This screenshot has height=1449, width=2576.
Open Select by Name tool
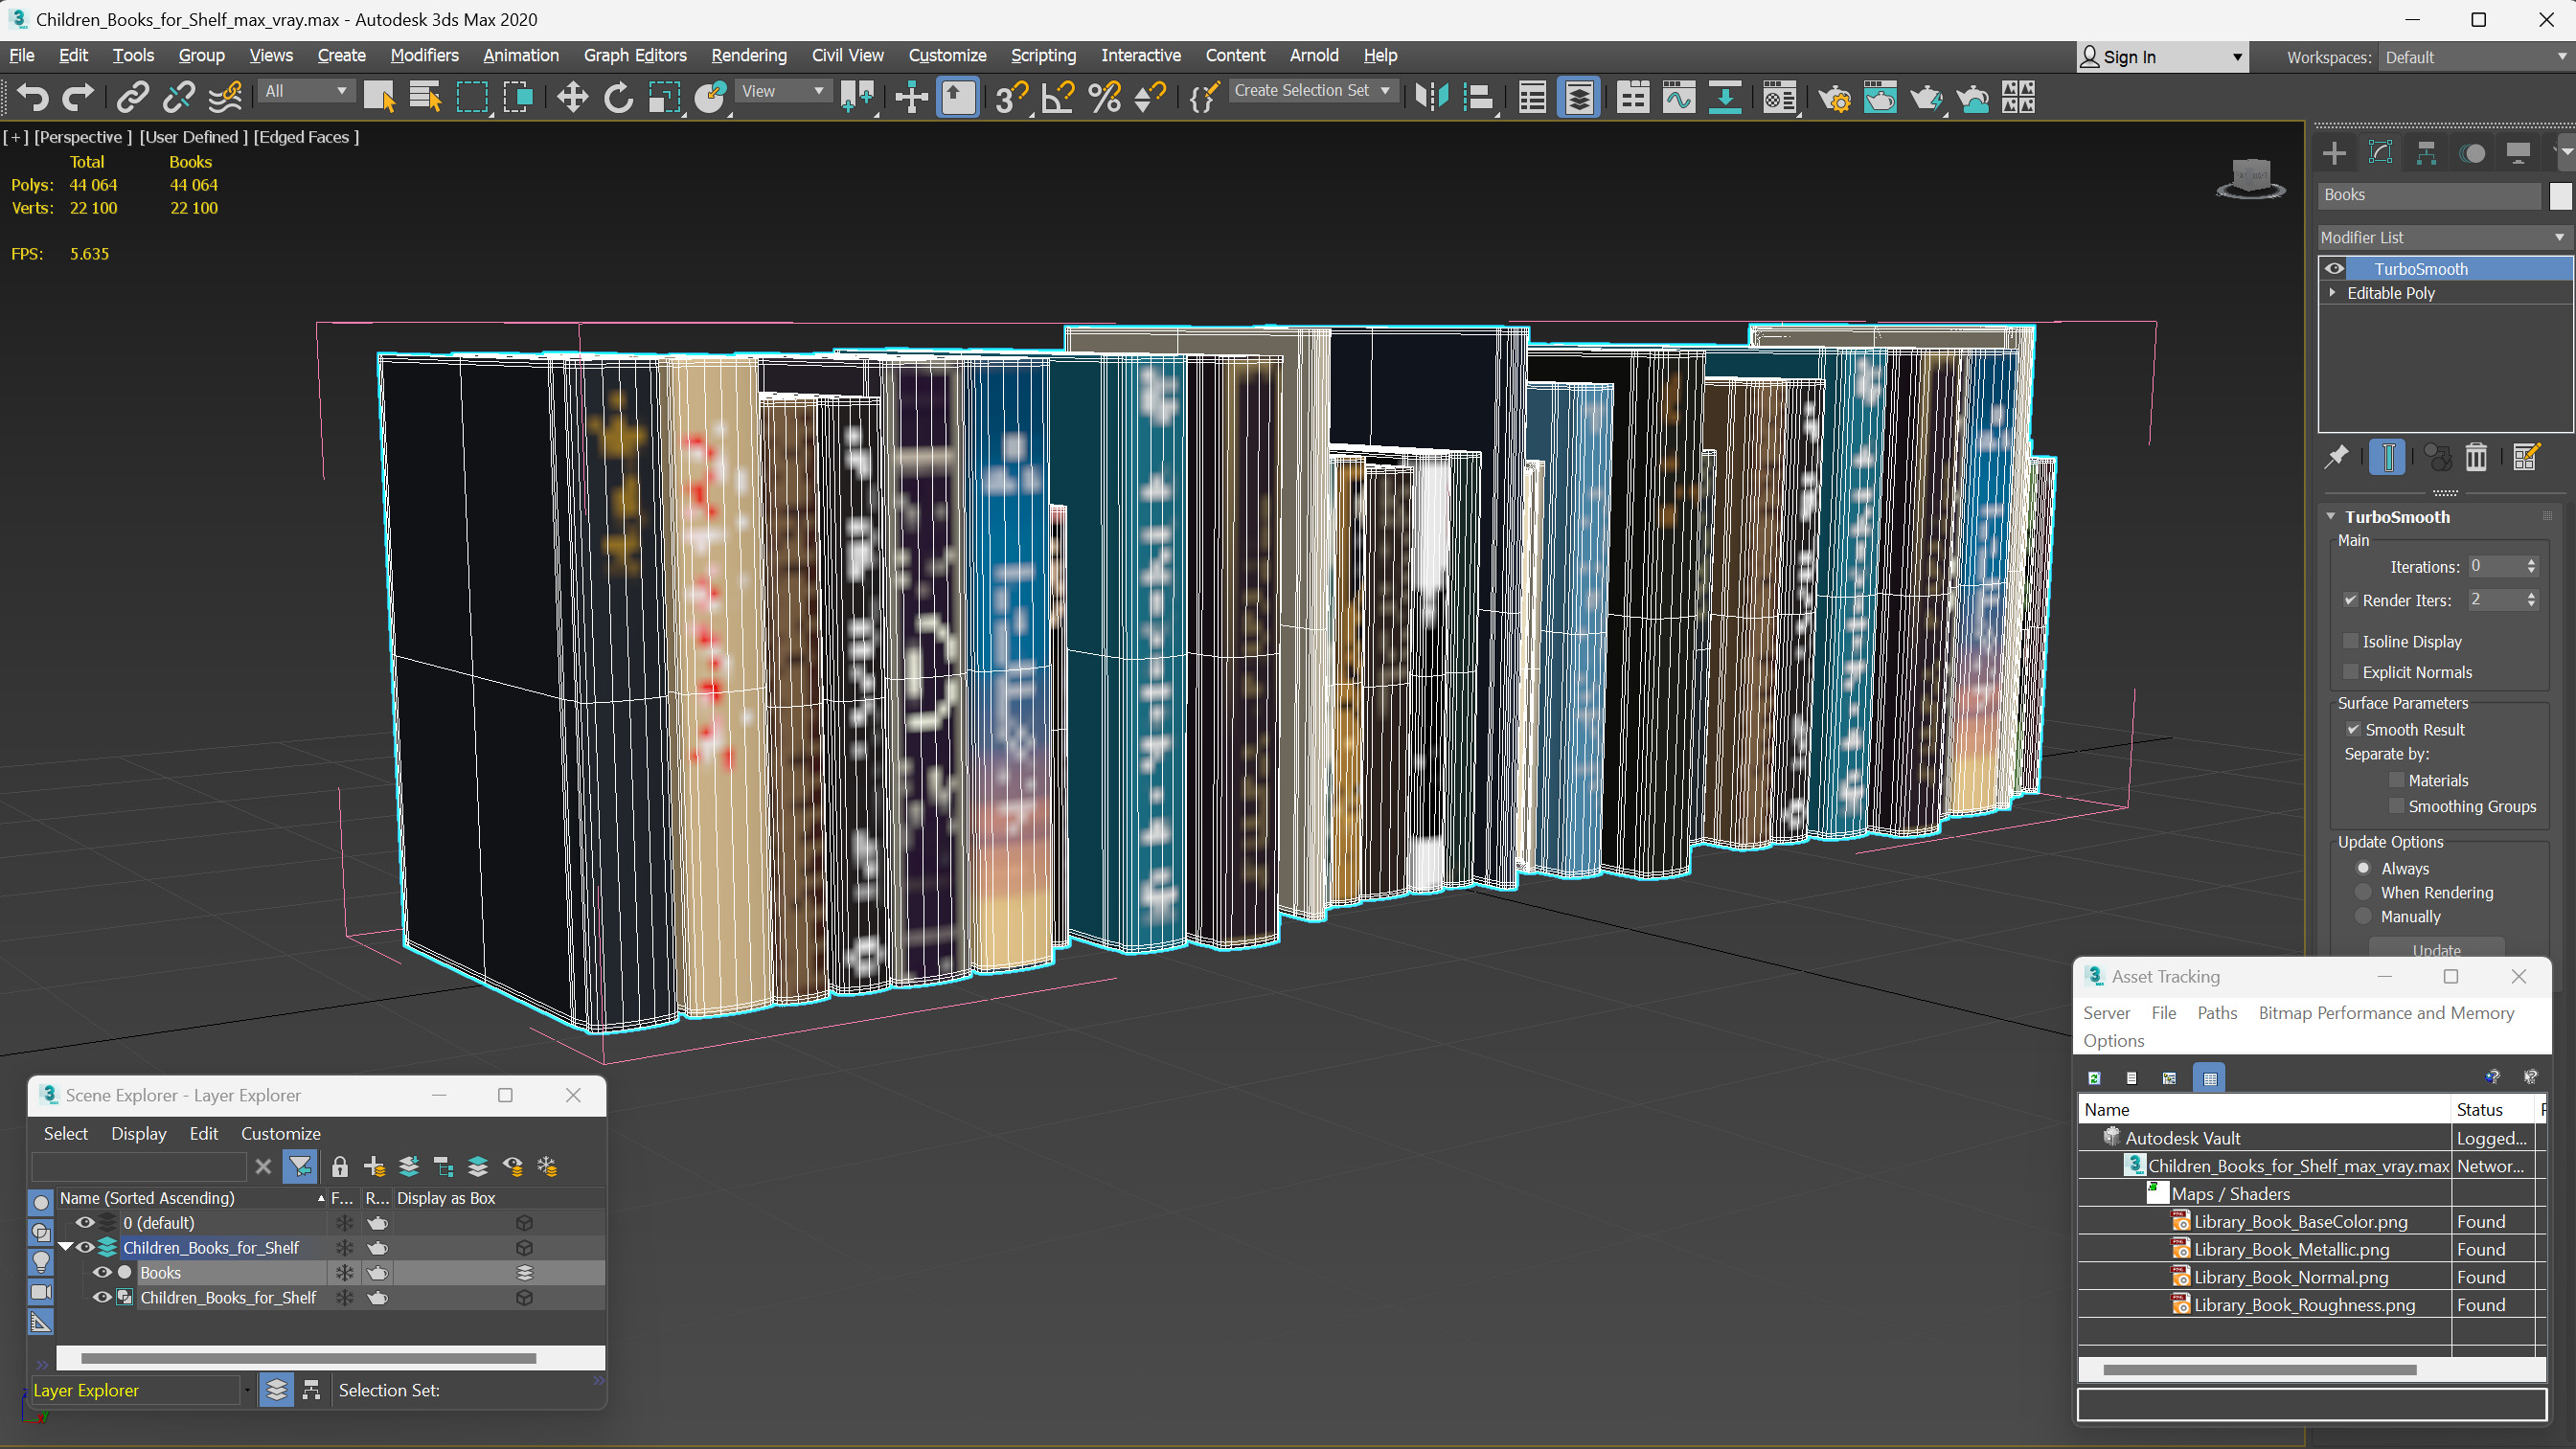(425, 97)
